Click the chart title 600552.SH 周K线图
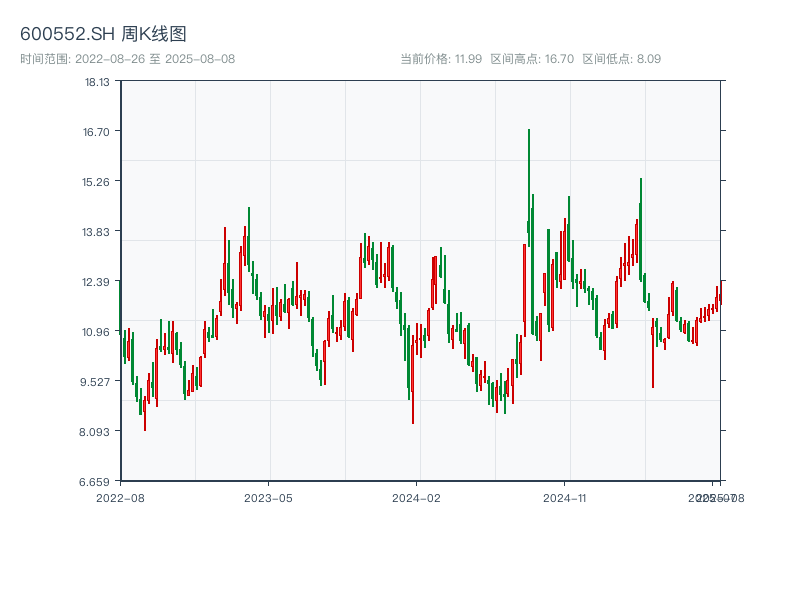 coord(103,34)
